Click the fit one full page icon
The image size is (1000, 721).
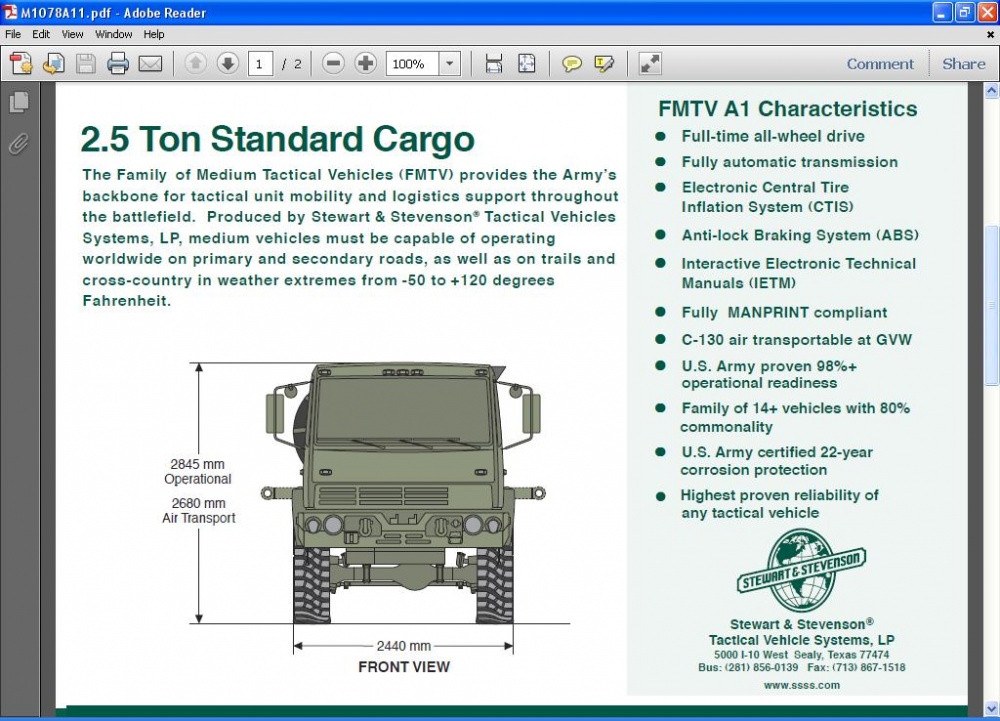[527, 64]
